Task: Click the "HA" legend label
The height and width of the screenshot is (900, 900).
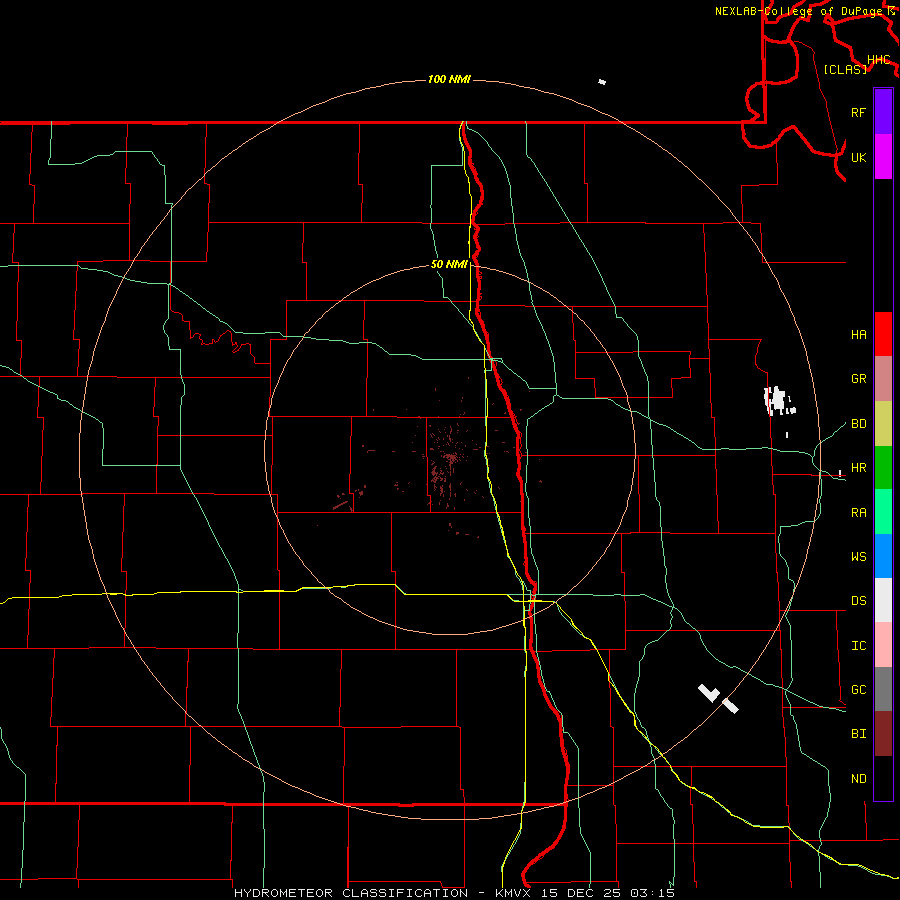Action: 858,334
